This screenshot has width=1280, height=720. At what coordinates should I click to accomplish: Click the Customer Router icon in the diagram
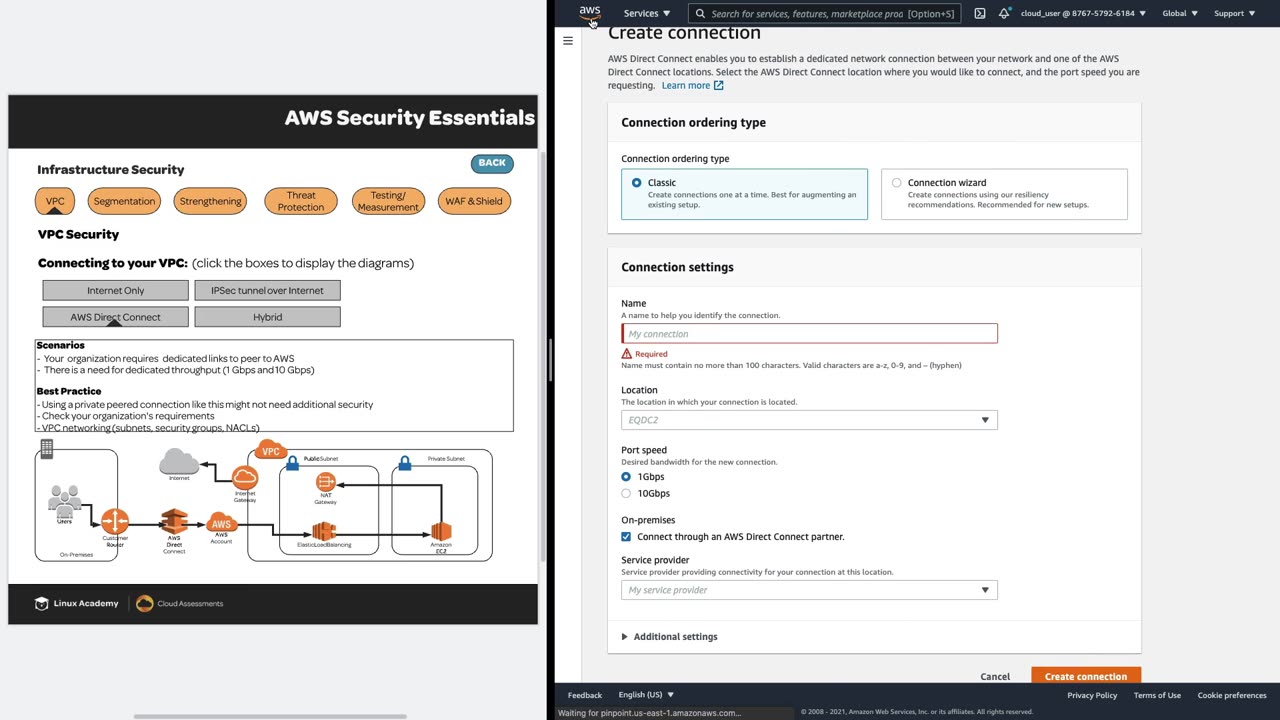115,522
